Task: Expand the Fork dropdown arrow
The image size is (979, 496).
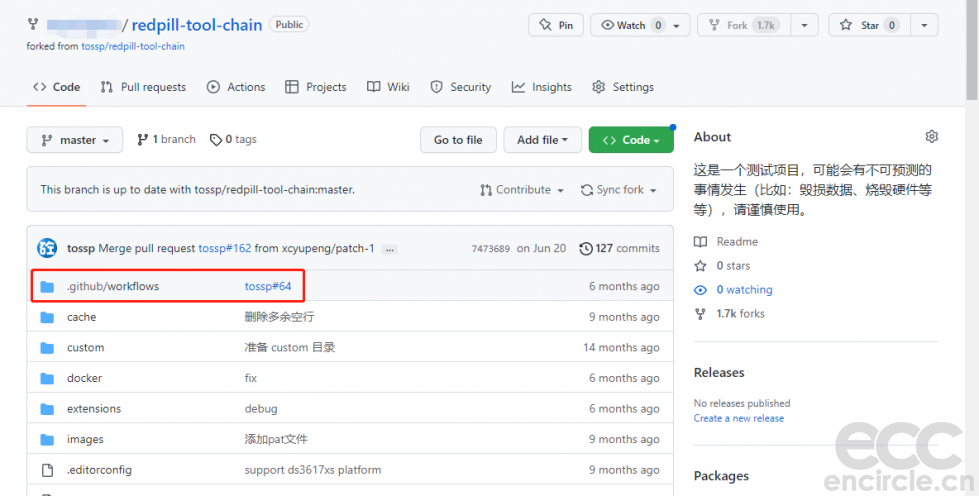Action: (805, 26)
